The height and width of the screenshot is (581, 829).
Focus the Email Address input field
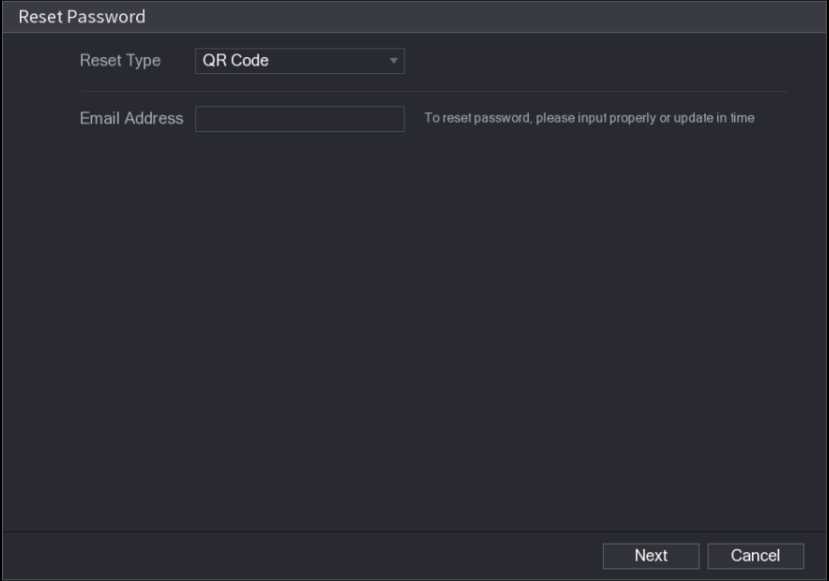(299, 119)
